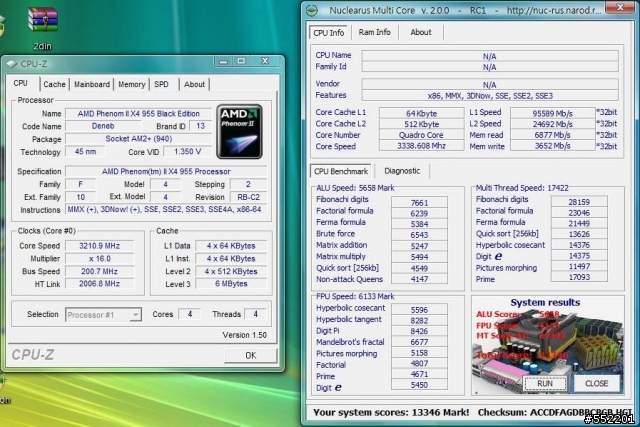Open the Nuclearus About tab

(421, 32)
